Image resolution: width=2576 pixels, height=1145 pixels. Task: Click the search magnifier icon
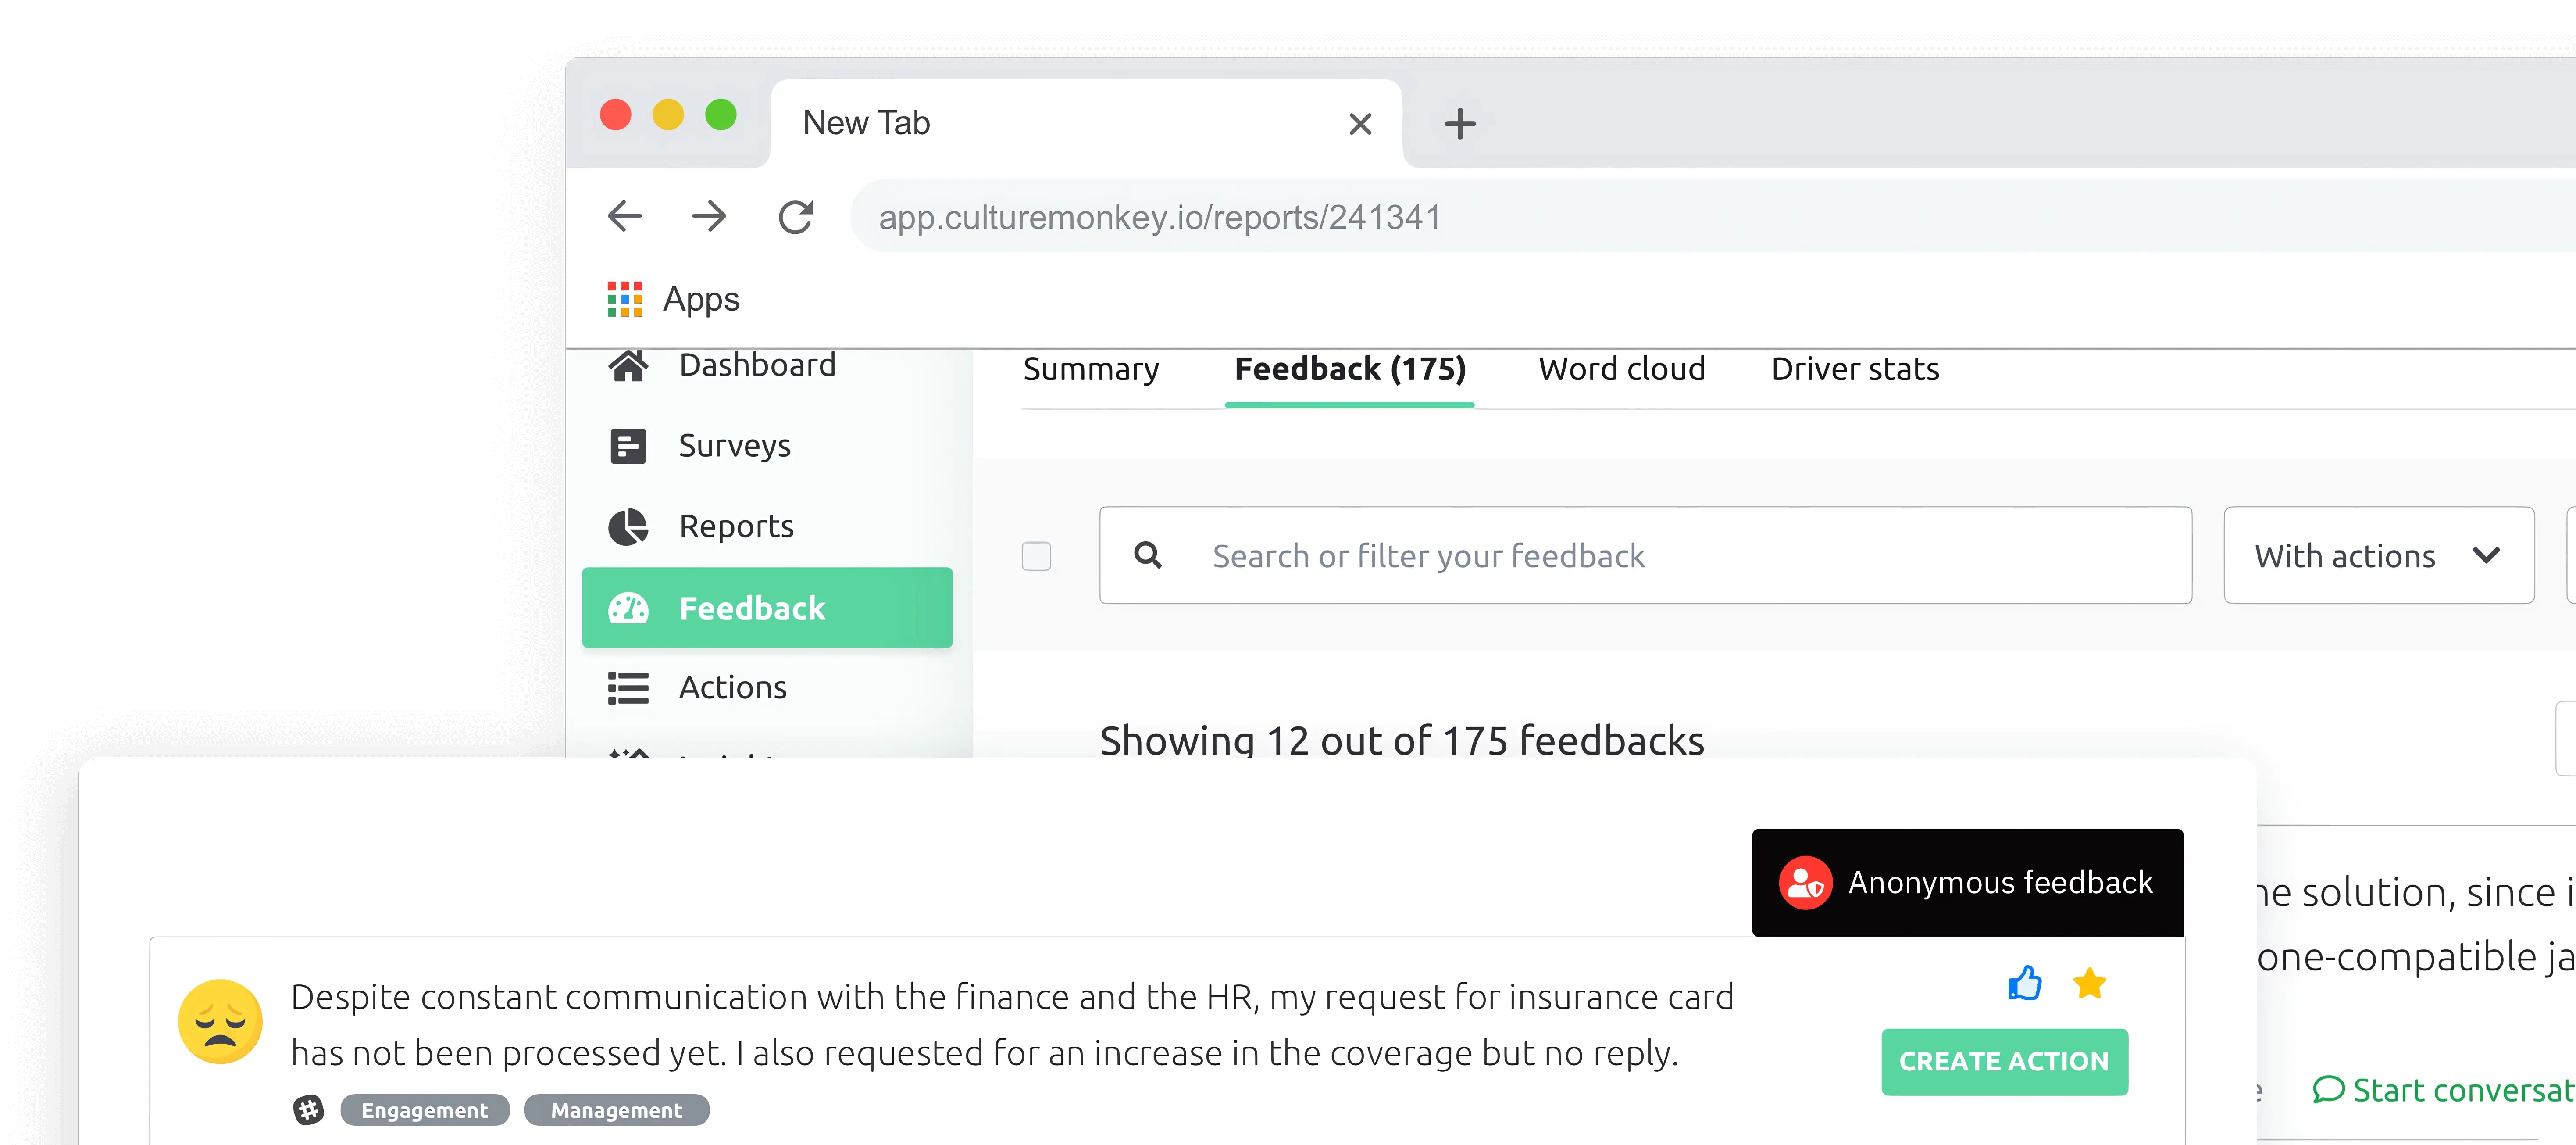1149,556
